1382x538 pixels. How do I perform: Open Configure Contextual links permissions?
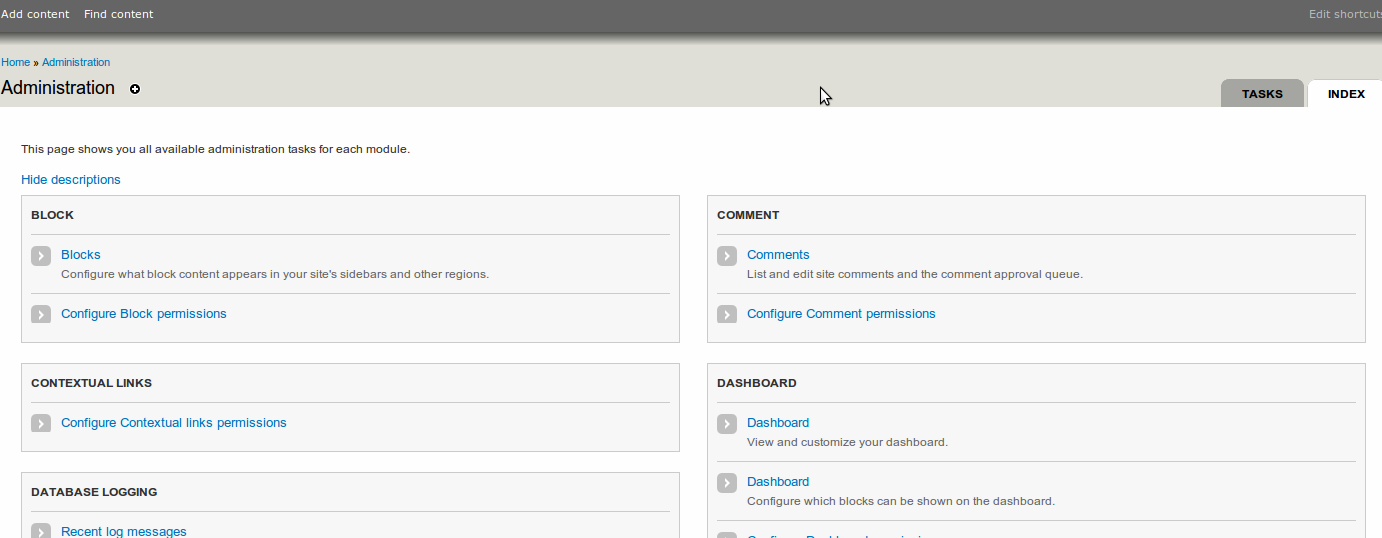(174, 423)
